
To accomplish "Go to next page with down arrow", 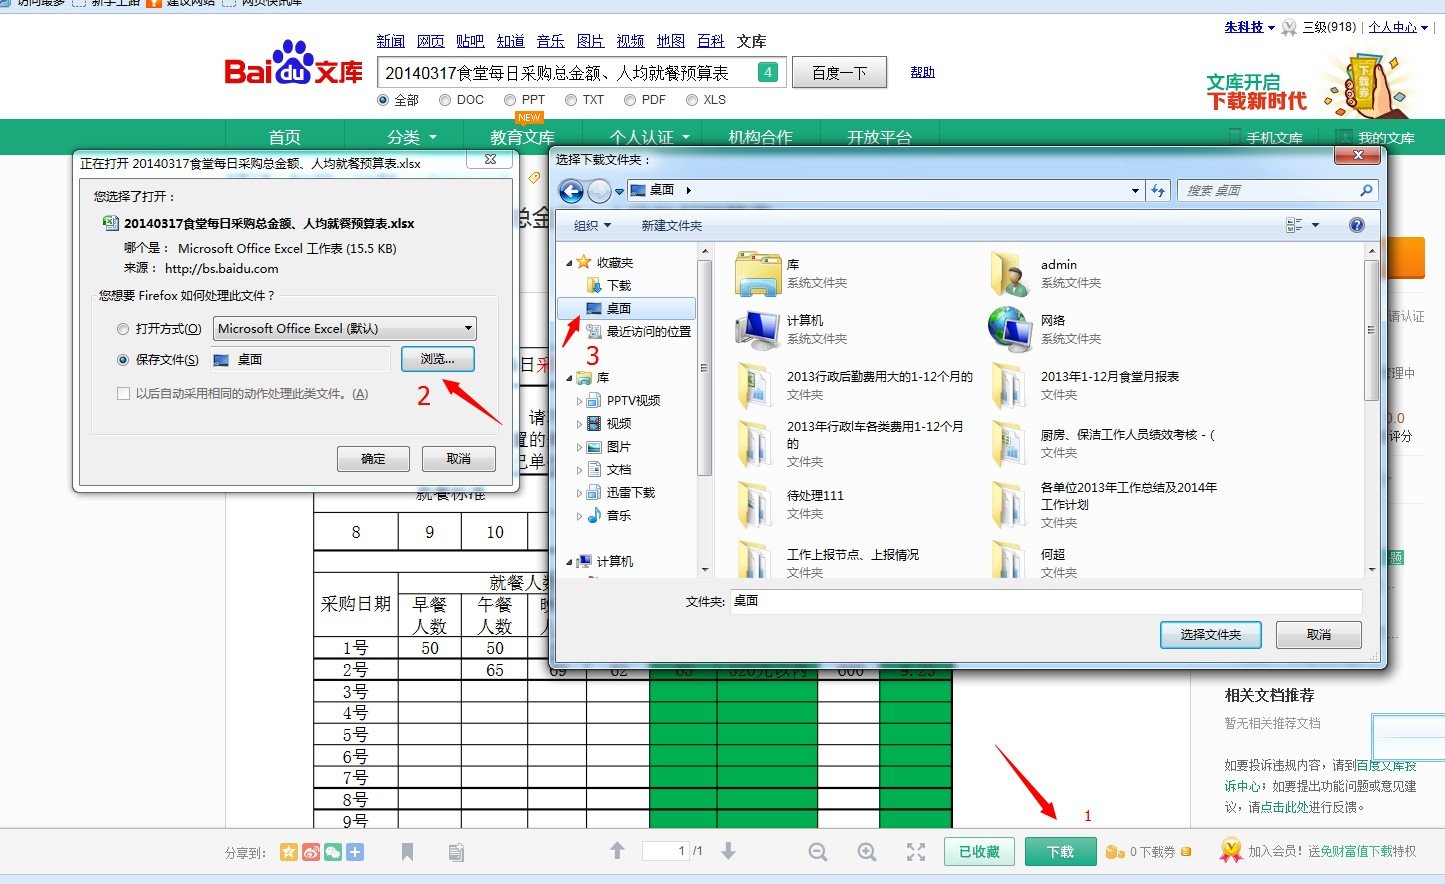I will click(x=729, y=851).
